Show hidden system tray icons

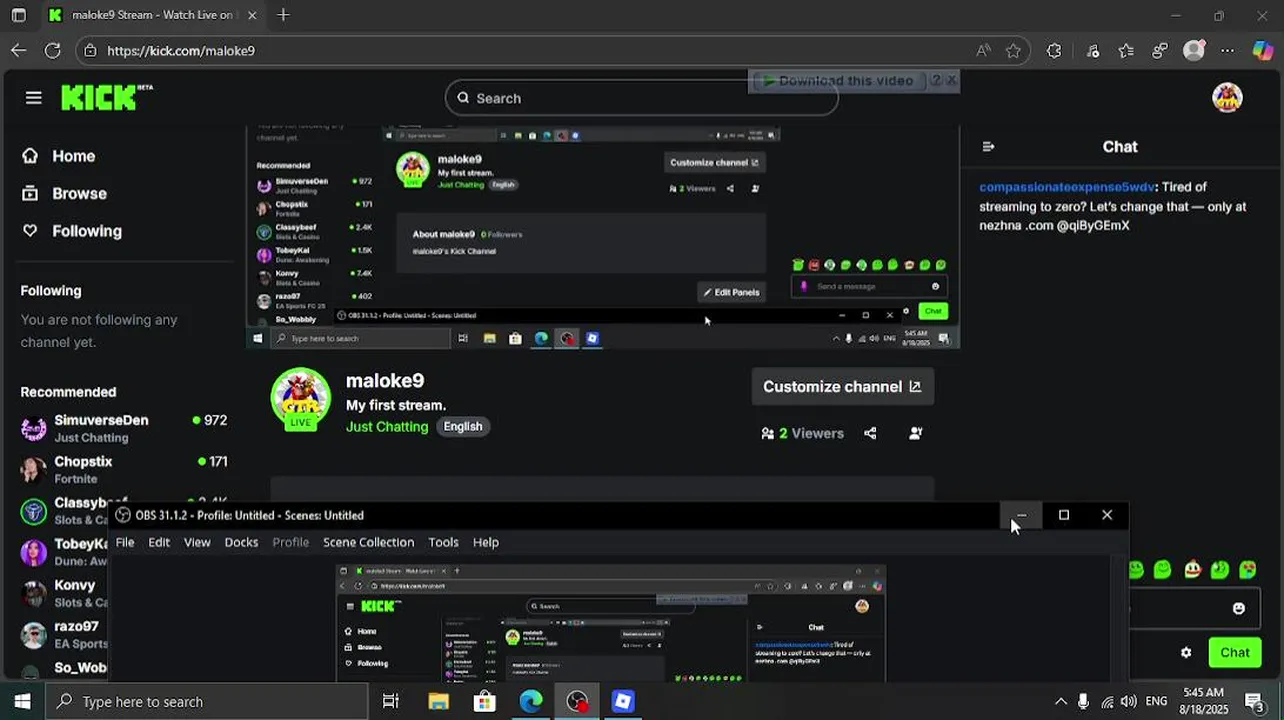(1060, 701)
